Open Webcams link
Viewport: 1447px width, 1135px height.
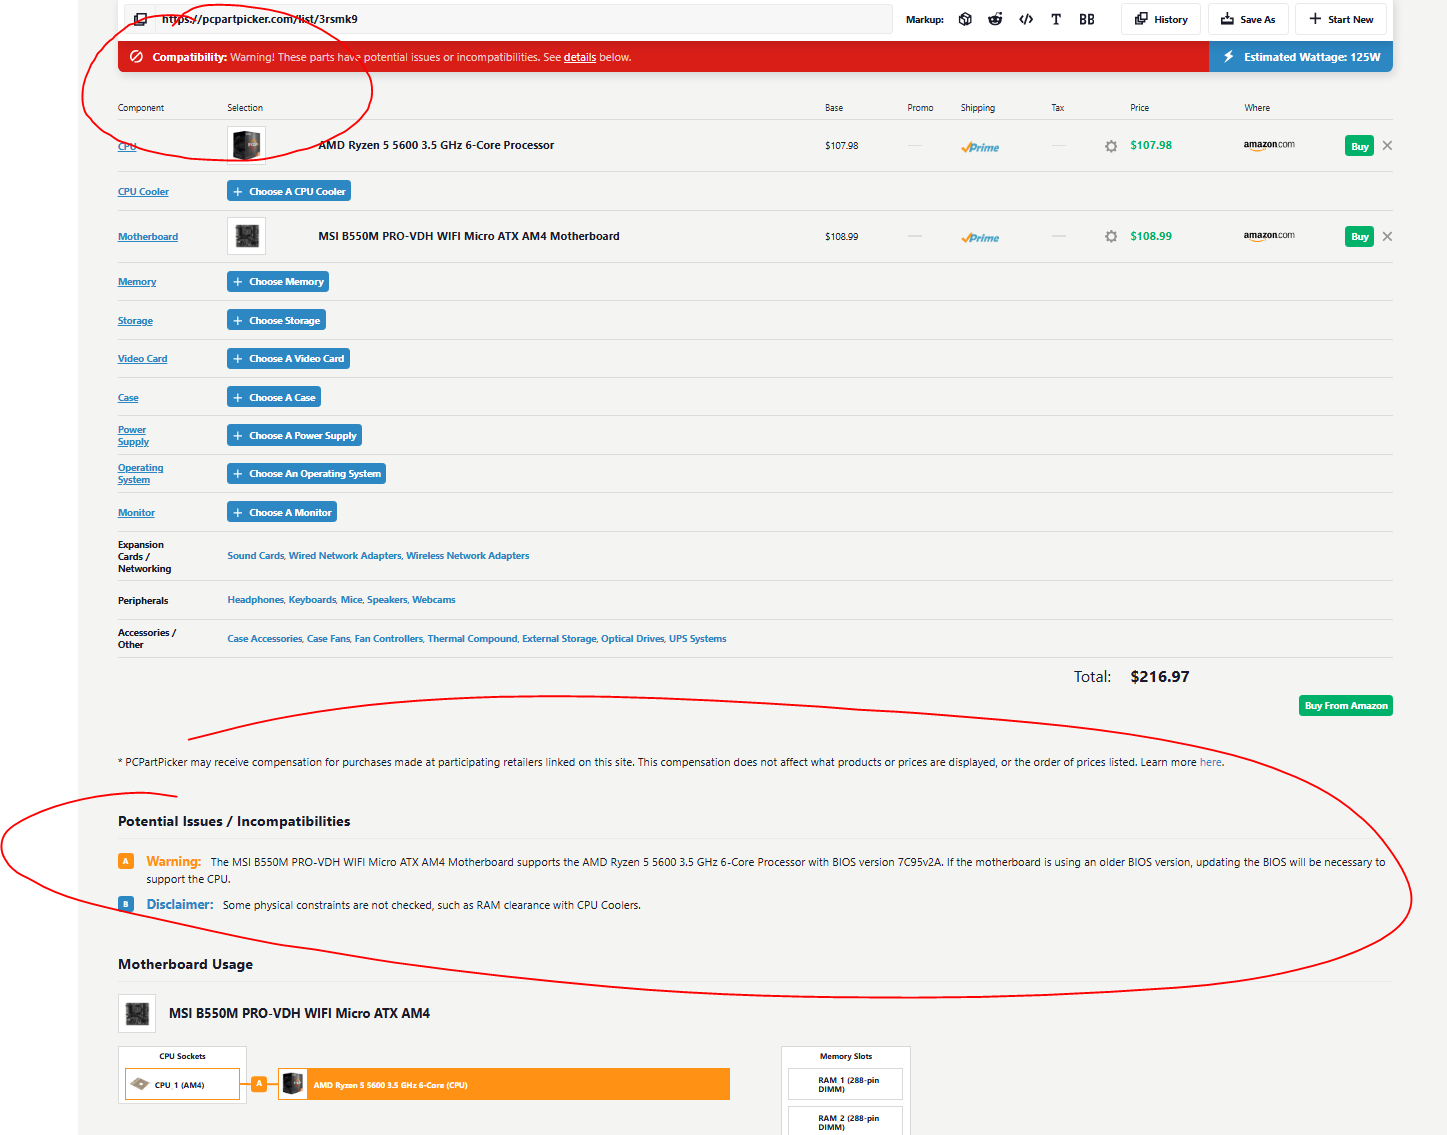434,600
